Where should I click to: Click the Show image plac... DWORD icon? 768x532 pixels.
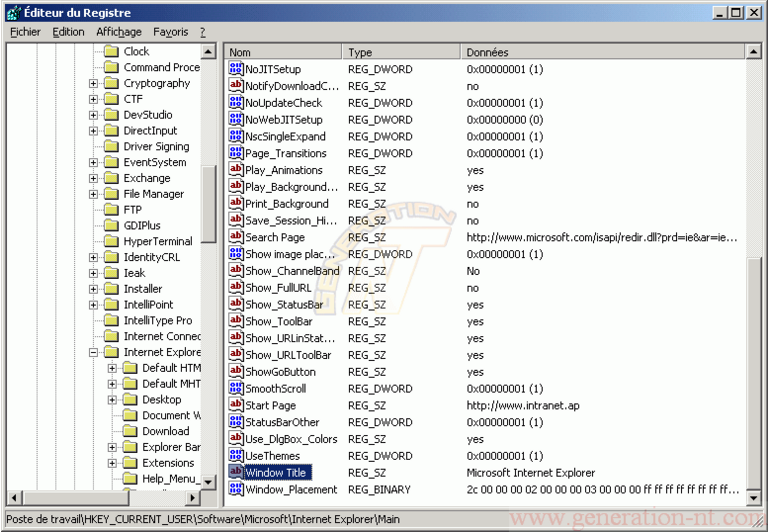coord(236,254)
